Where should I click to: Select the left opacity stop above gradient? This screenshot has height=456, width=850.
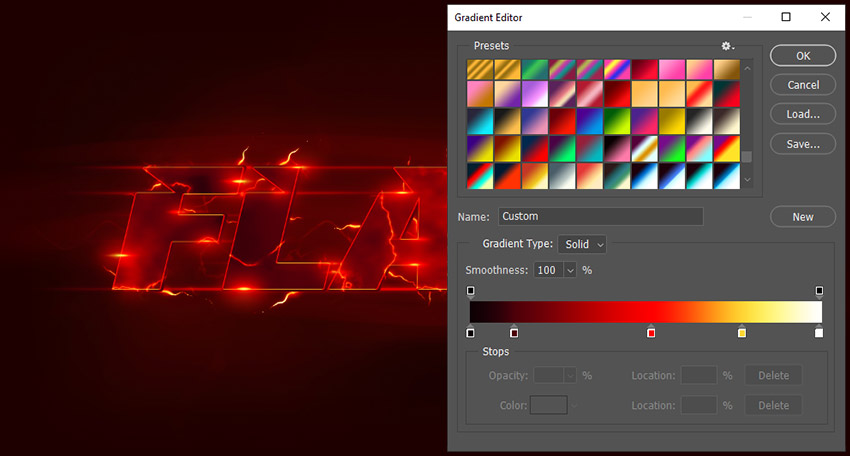coord(471,291)
